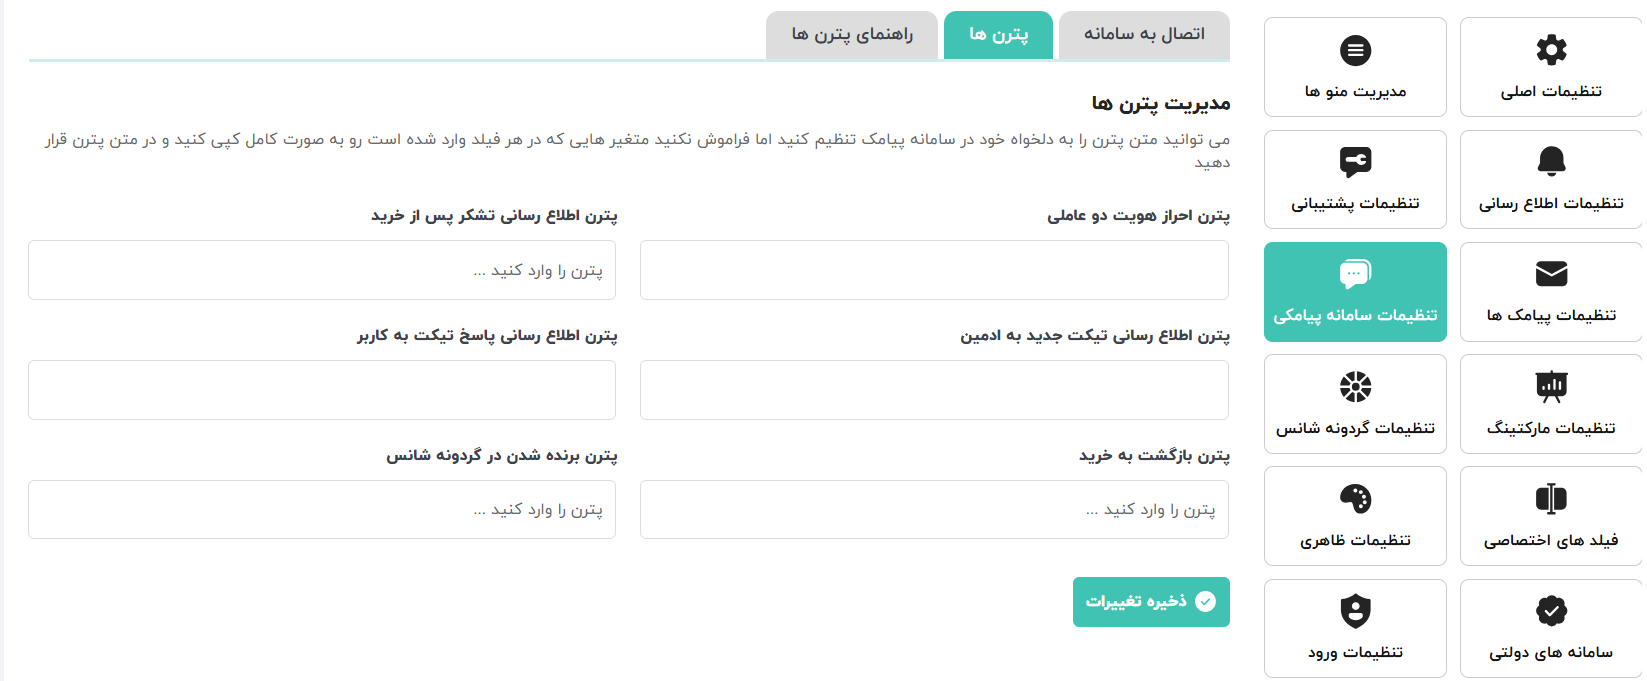
Task: Focus the تشکر پس از خرید pattern field
Action: click(322, 270)
